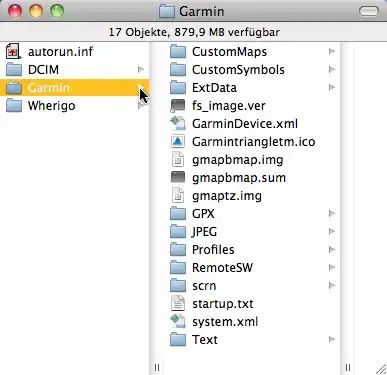This screenshot has height=375, width=387.
Task: Click the Garmin folder proxy icon in title
Action: coord(167,12)
